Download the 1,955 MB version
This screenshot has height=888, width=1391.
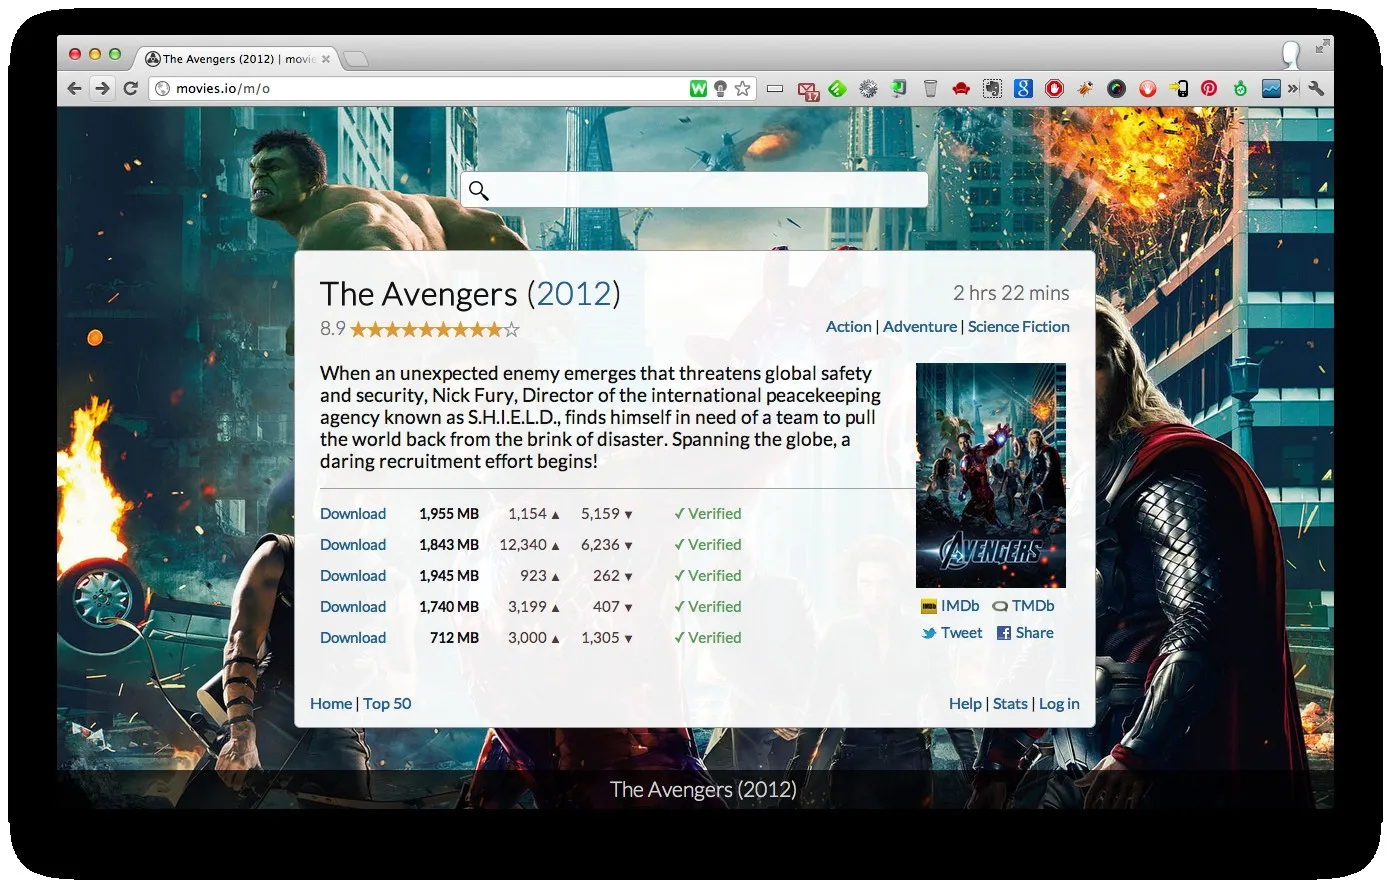tap(353, 514)
